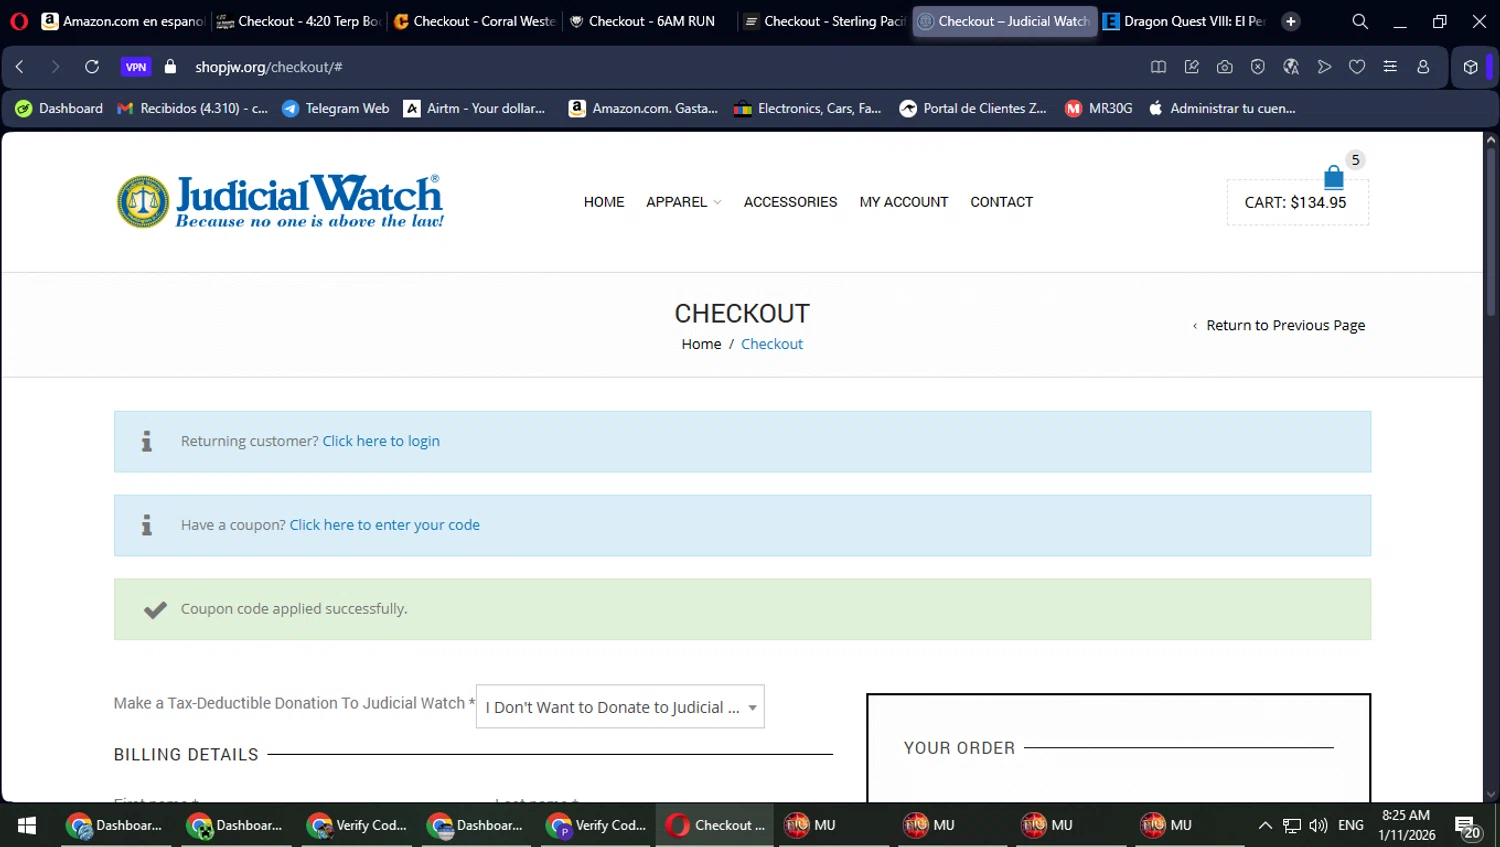Click the site padlock security icon
The image size is (1500, 847).
171,67
